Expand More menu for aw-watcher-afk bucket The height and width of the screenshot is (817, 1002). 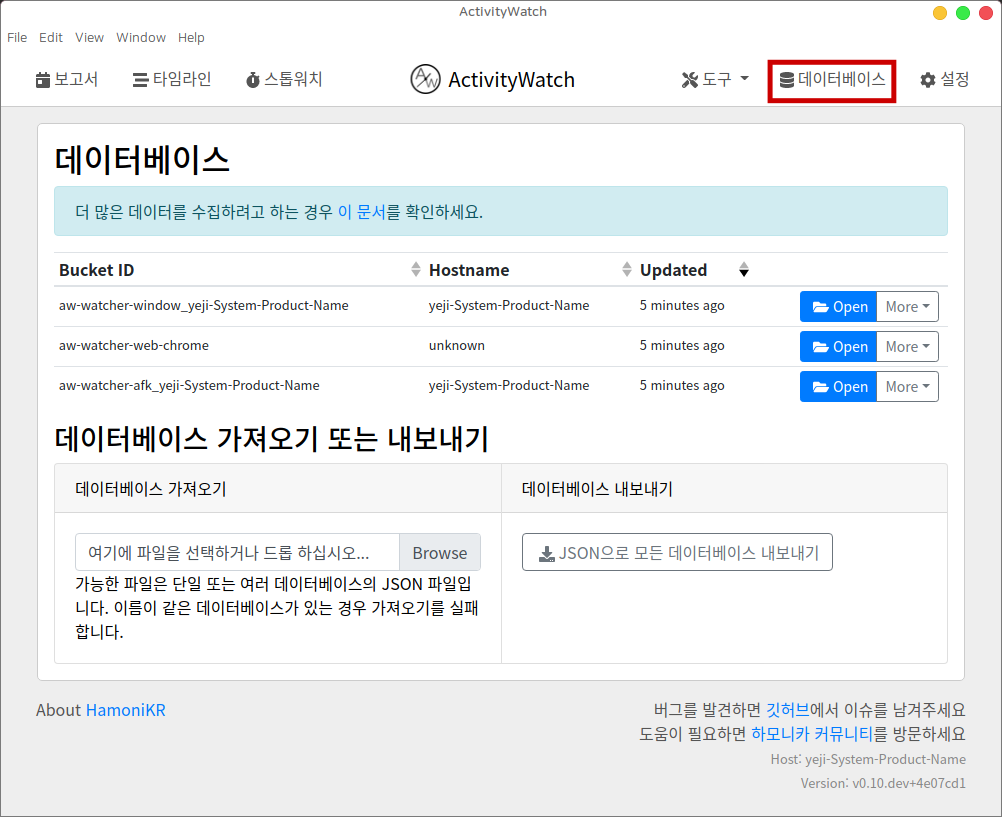click(x=907, y=387)
